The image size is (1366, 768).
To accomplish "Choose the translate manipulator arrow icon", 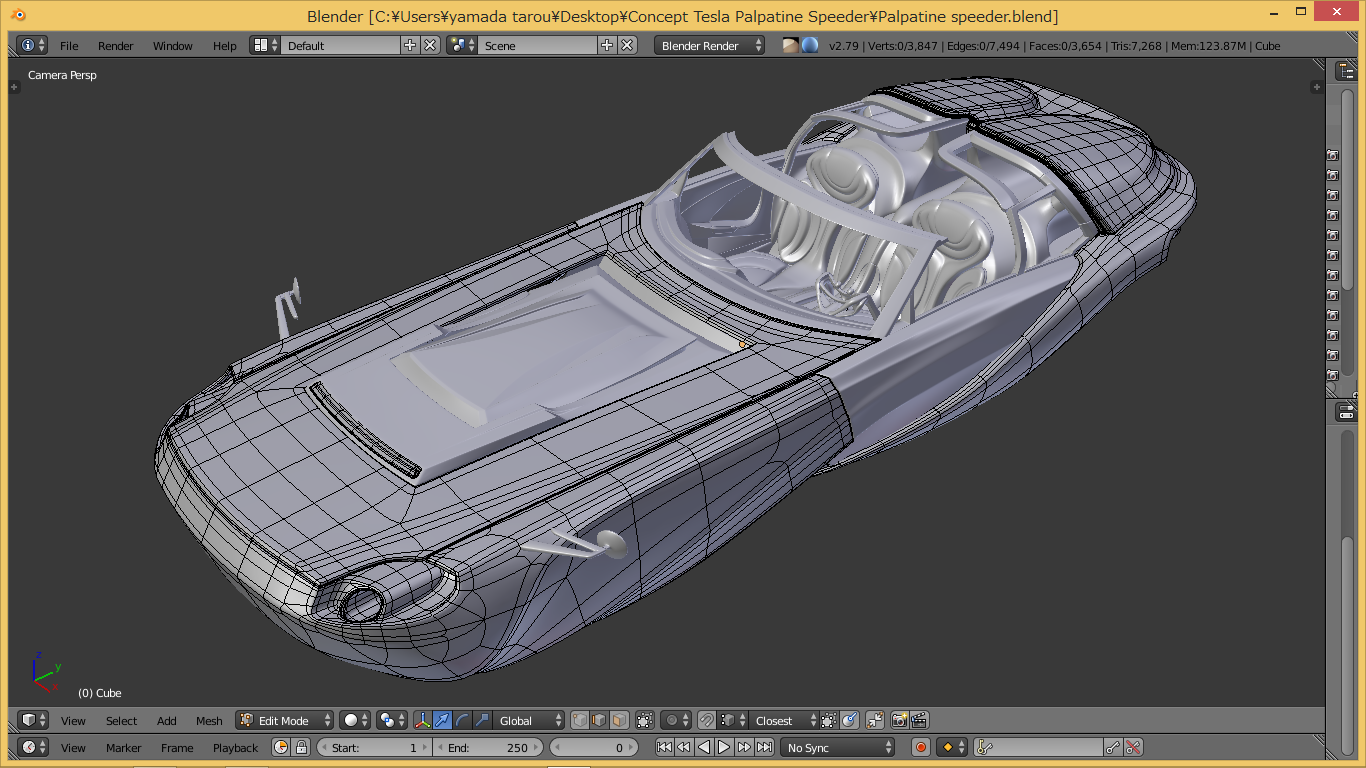I will point(442,720).
